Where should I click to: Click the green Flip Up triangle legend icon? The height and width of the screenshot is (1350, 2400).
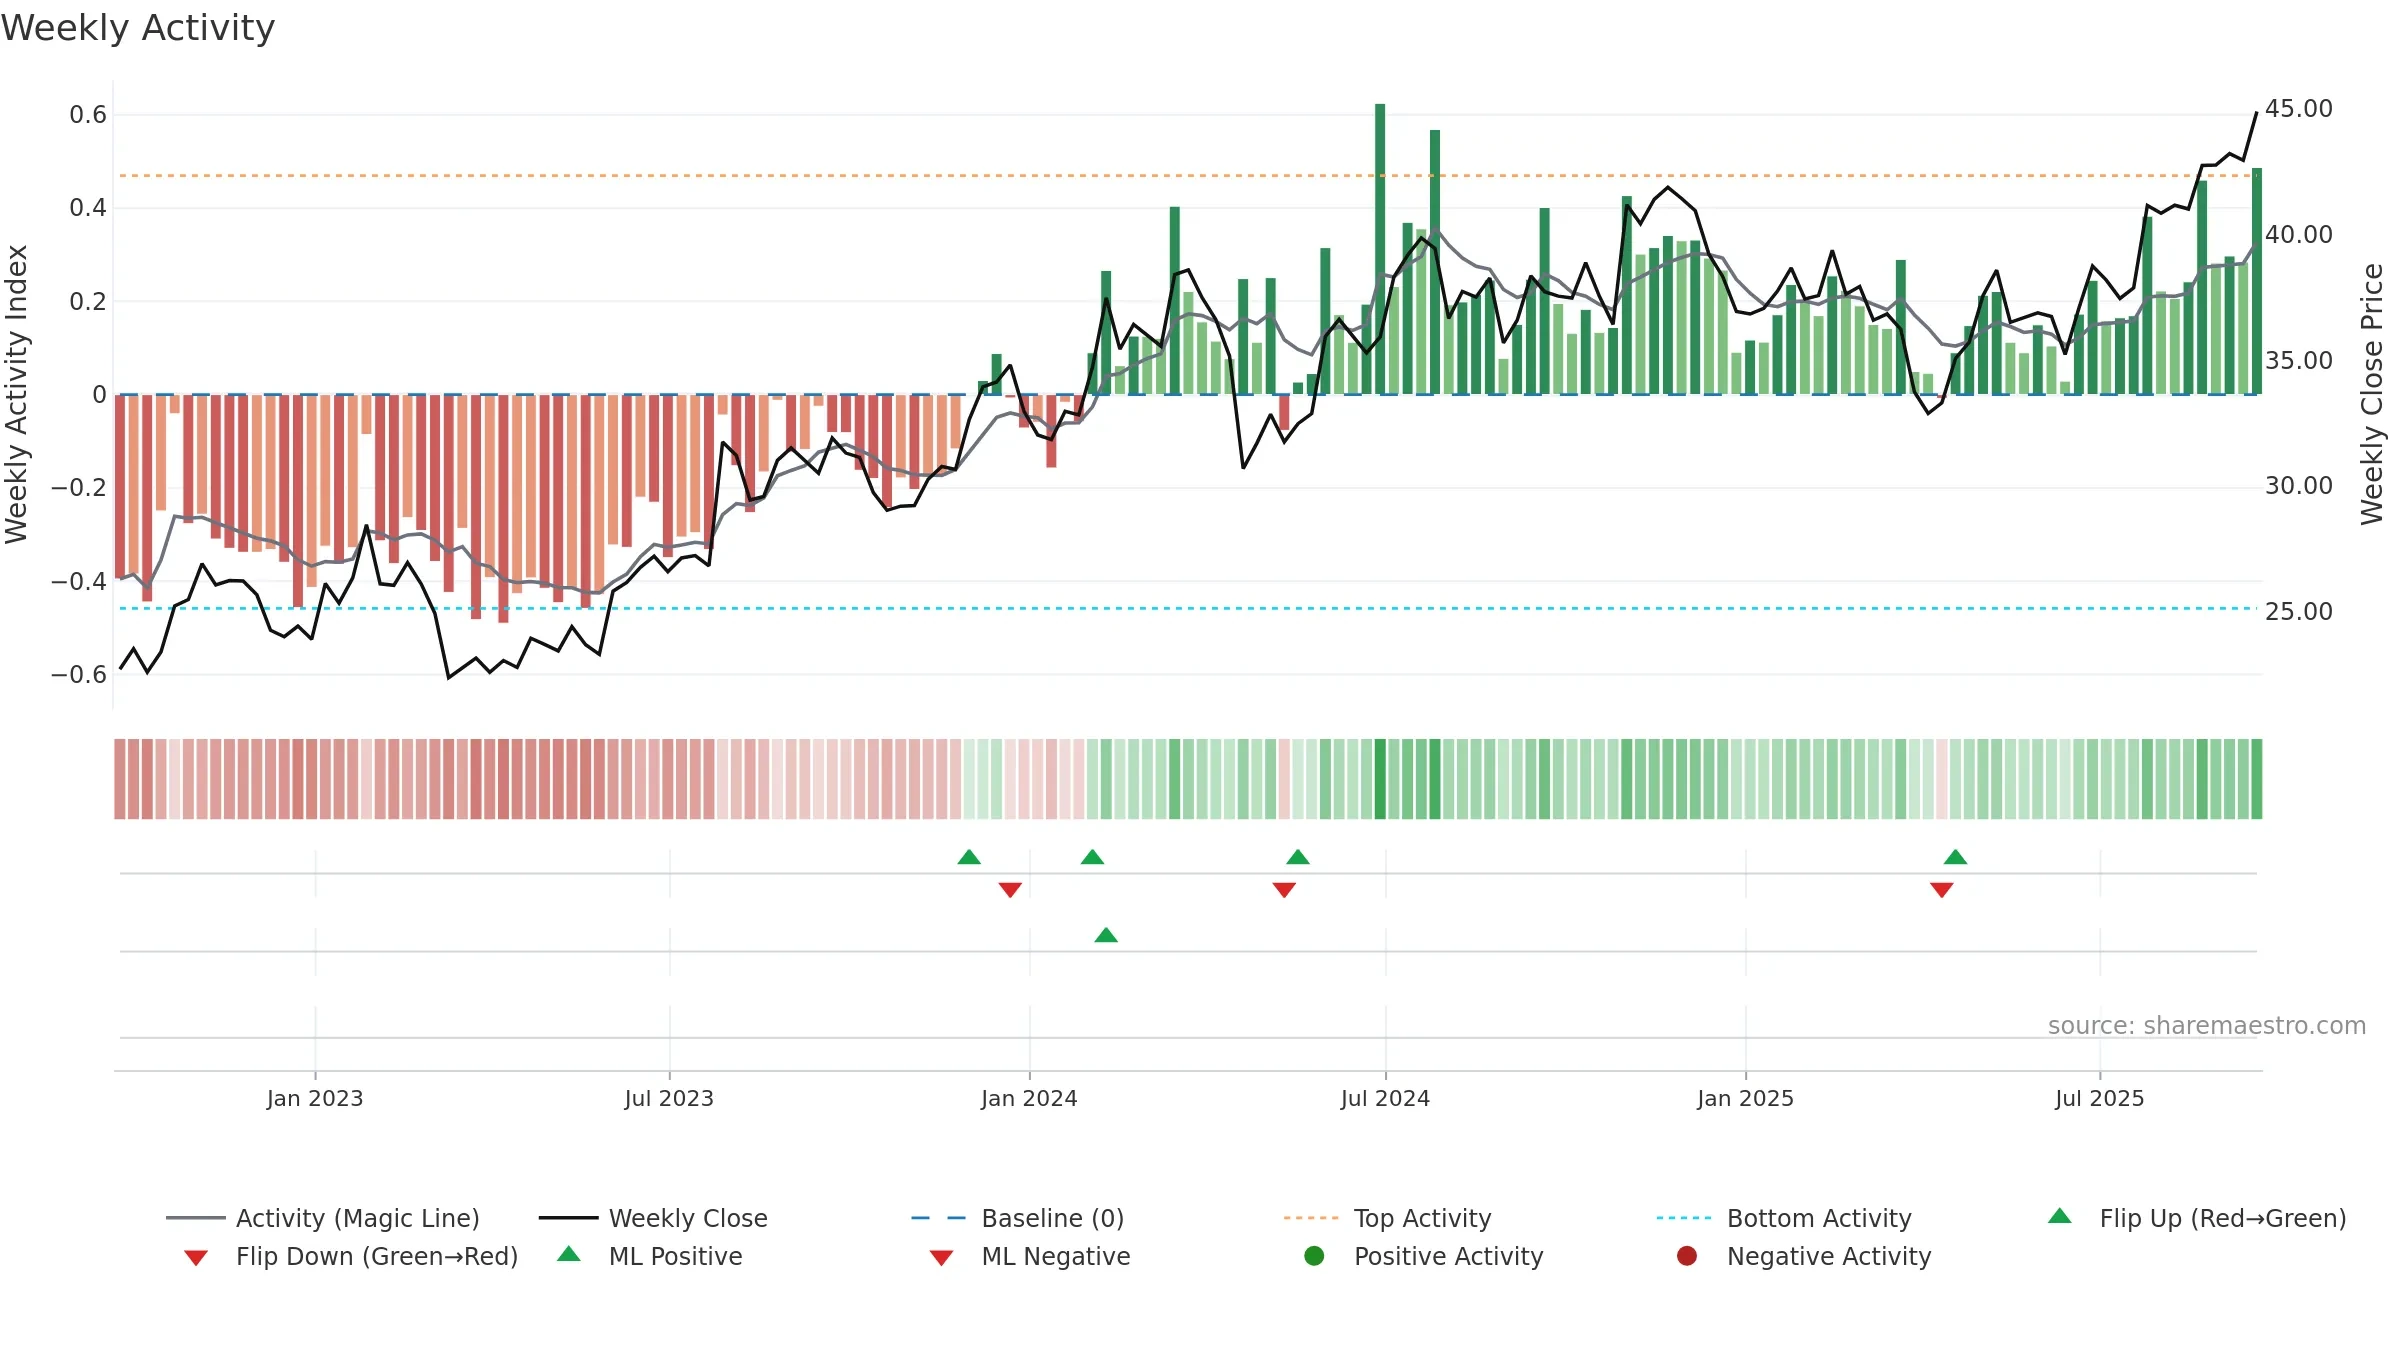(2060, 1216)
